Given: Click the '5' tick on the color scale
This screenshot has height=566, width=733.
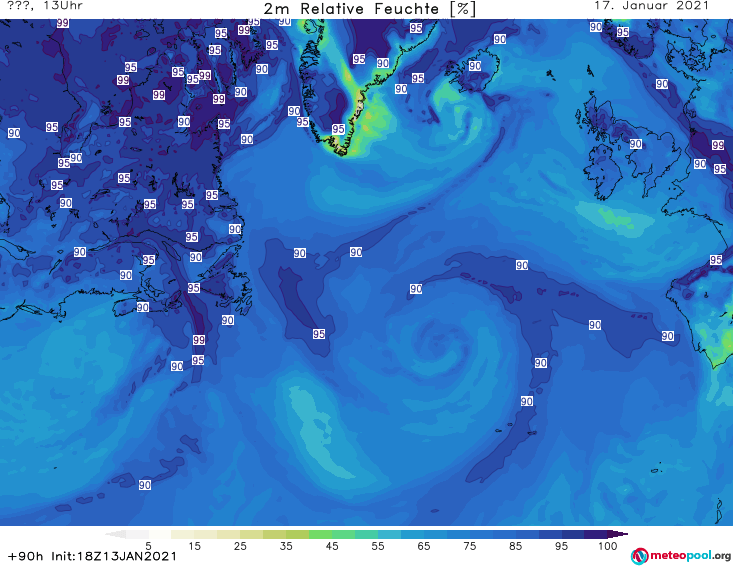Looking at the screenshot, I should click(x=148, y=546).
